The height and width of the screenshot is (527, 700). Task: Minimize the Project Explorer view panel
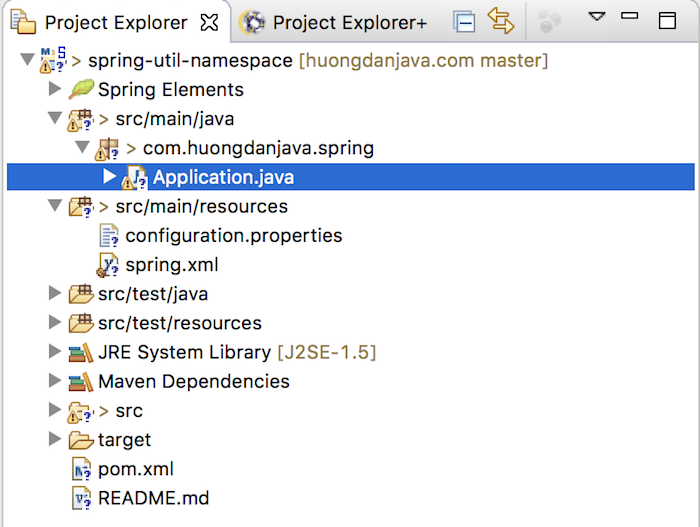click(x=629, y=16)
